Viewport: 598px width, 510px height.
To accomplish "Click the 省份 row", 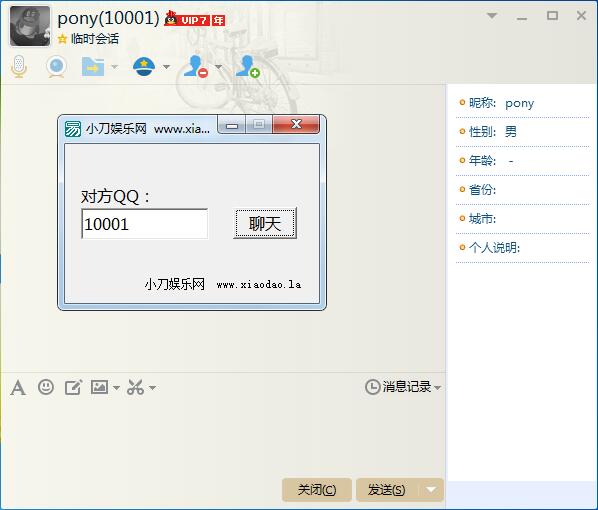I will [522, 190].
